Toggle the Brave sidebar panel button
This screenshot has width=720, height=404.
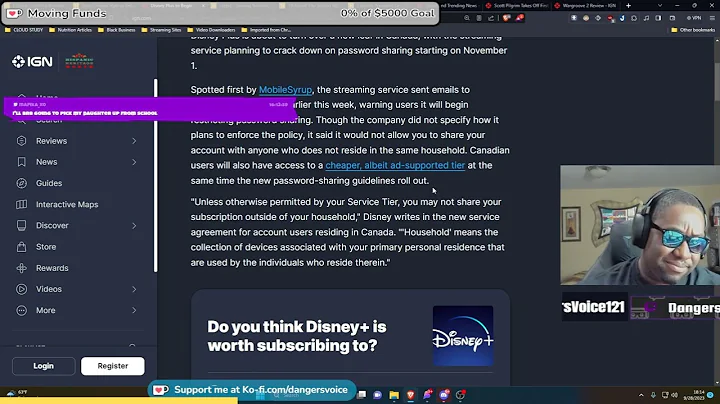click(658, 18)
